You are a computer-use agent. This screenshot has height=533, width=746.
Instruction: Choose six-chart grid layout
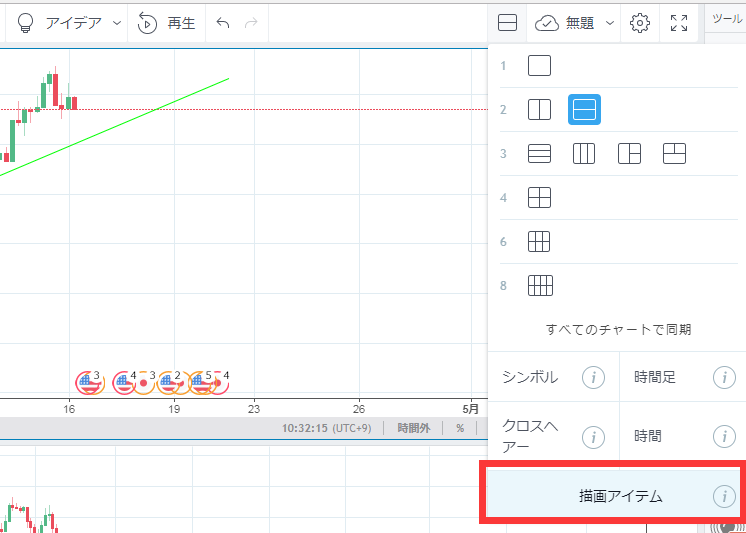(x=539, y=241)
